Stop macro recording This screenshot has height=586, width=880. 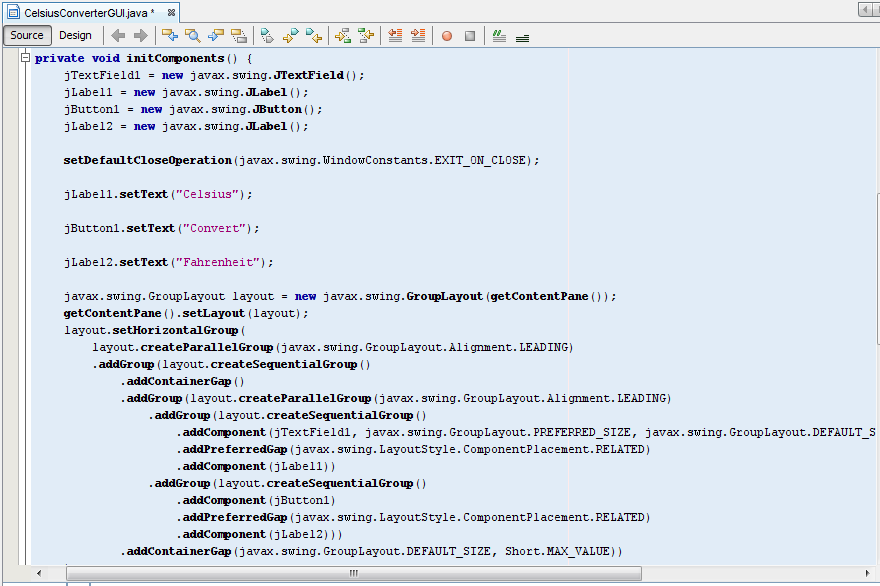tap(472, 36)
